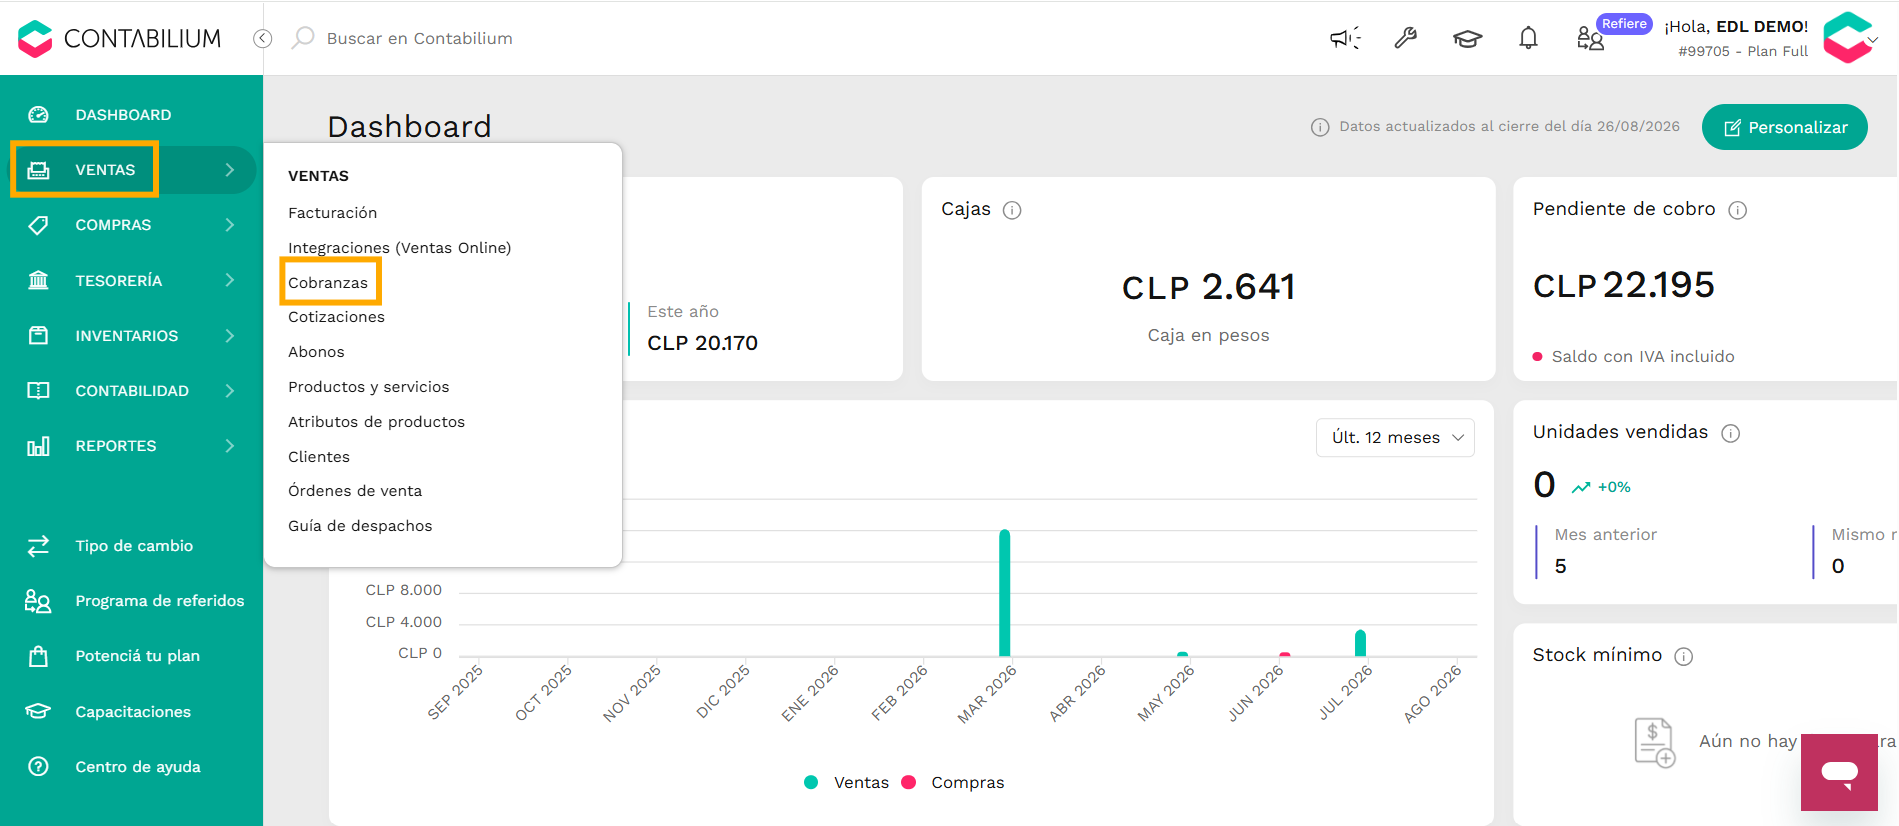The width and height of the screenshot is (1899, 826).
Task: Click the Refiere referral icon
Action: click(1590, 38)
